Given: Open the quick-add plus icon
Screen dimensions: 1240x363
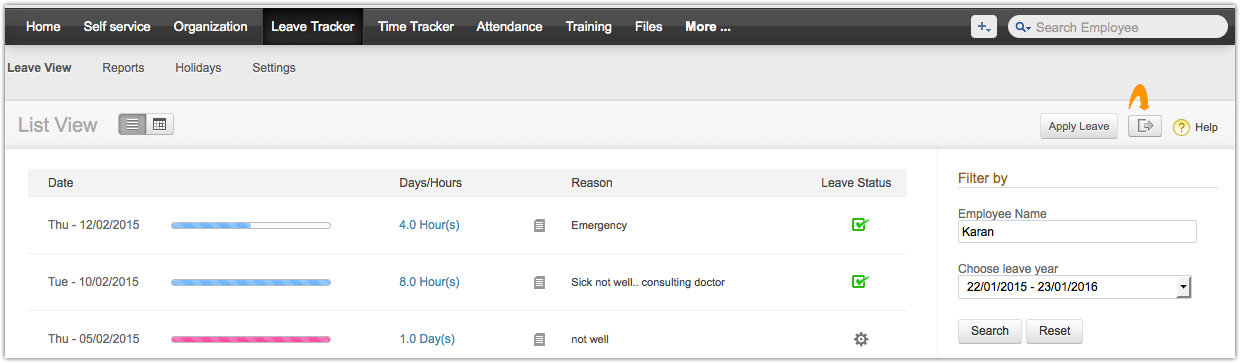Looking at the screenshot, I should 984,27.
